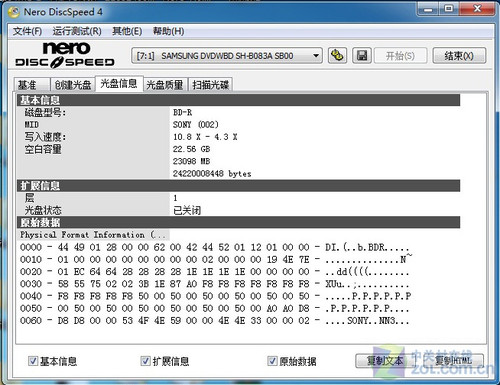Open the 文件(F) menu

click(x=27, y=31)
